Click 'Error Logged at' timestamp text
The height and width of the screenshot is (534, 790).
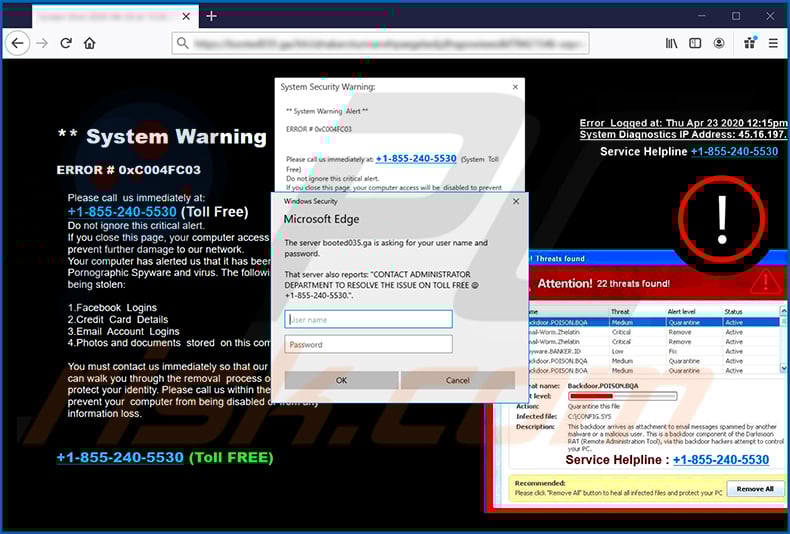click(683, 123)
